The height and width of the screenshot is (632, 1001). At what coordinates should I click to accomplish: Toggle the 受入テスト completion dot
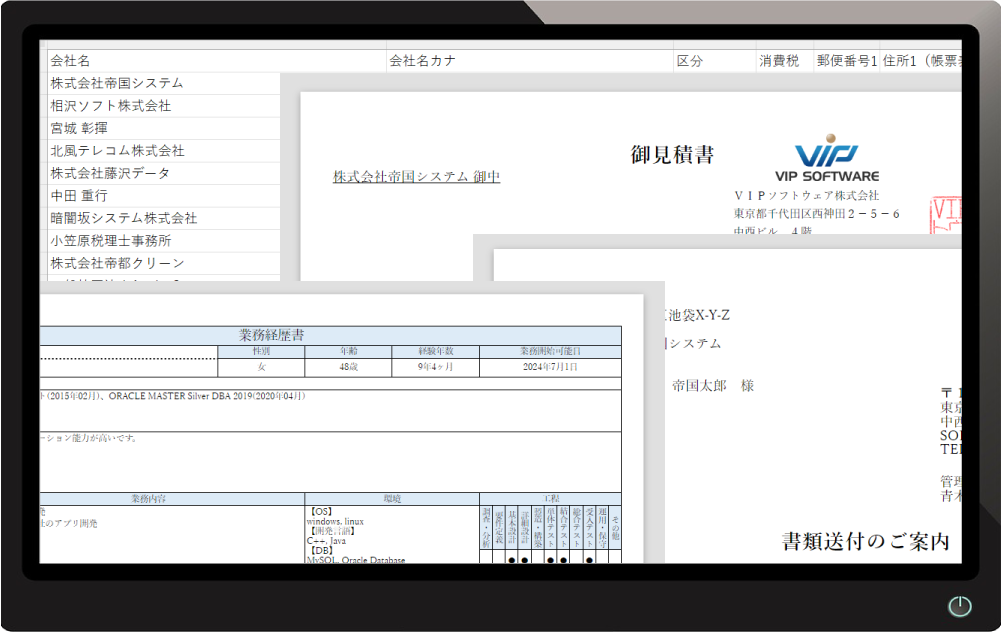(589, 560)
